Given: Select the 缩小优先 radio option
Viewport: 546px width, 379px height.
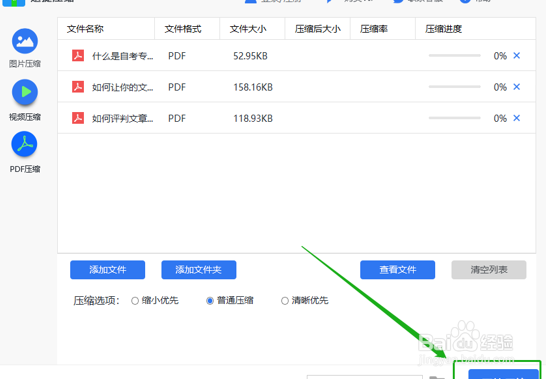Looking at the screenshot, I should click(x=135, y=301).
